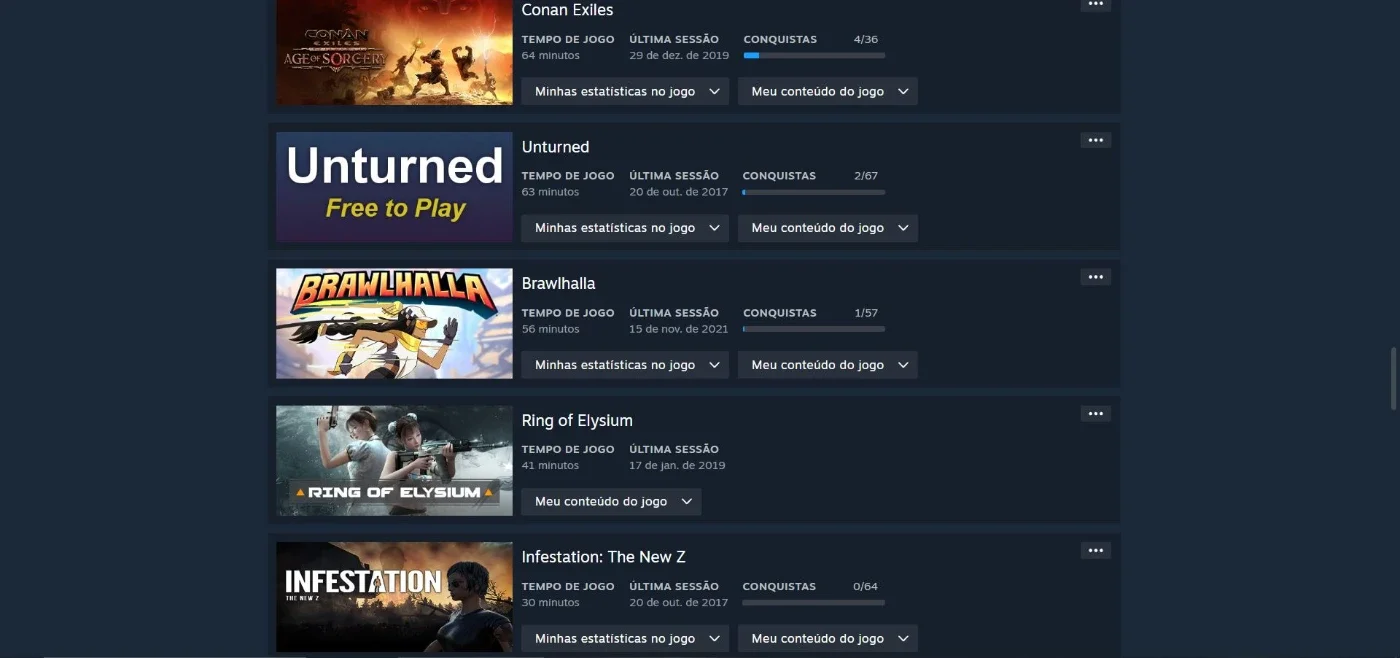This screenshot has height=658, width=1400.
Task: Click Brawlhalla '56 minutos' playtime
Action: pos(551,329)
